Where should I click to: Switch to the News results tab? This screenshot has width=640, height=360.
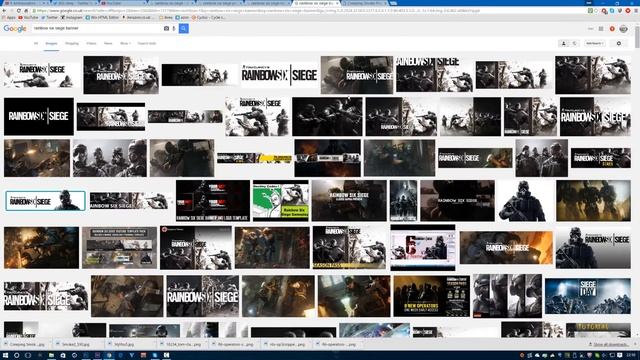tap(108, 43)
